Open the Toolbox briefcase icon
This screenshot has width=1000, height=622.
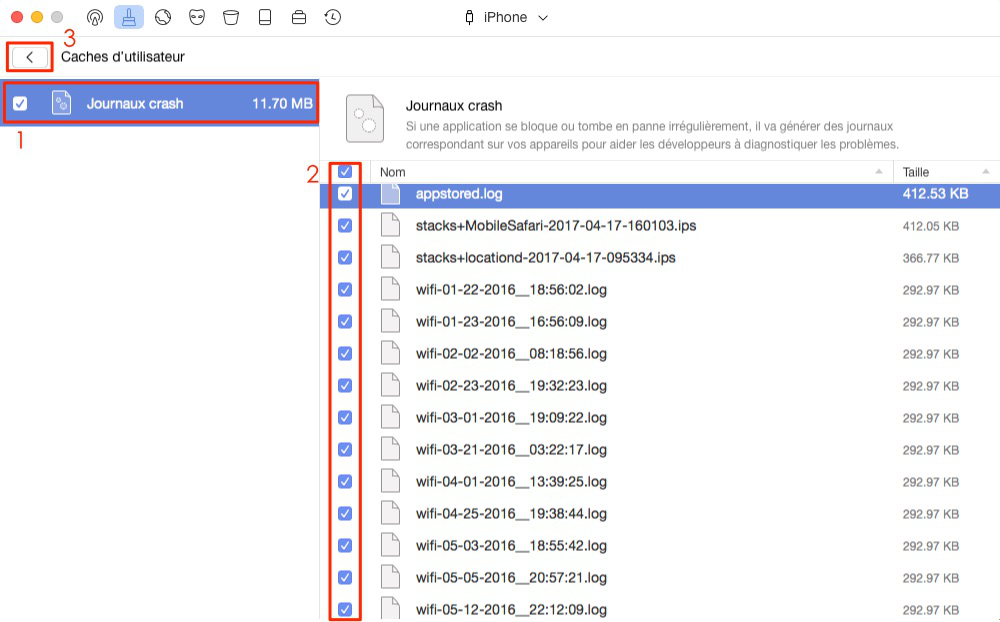point(298,17)
